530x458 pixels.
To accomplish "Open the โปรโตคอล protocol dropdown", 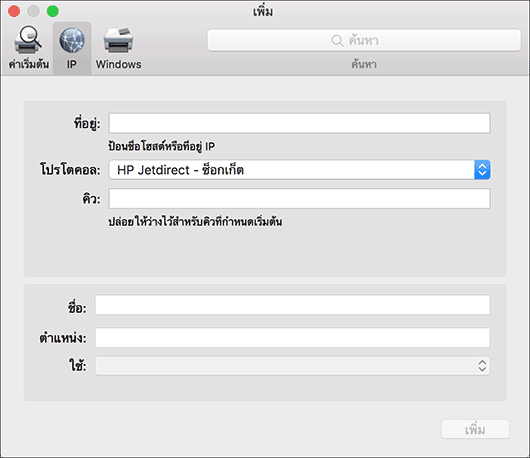I will [299, 170].
